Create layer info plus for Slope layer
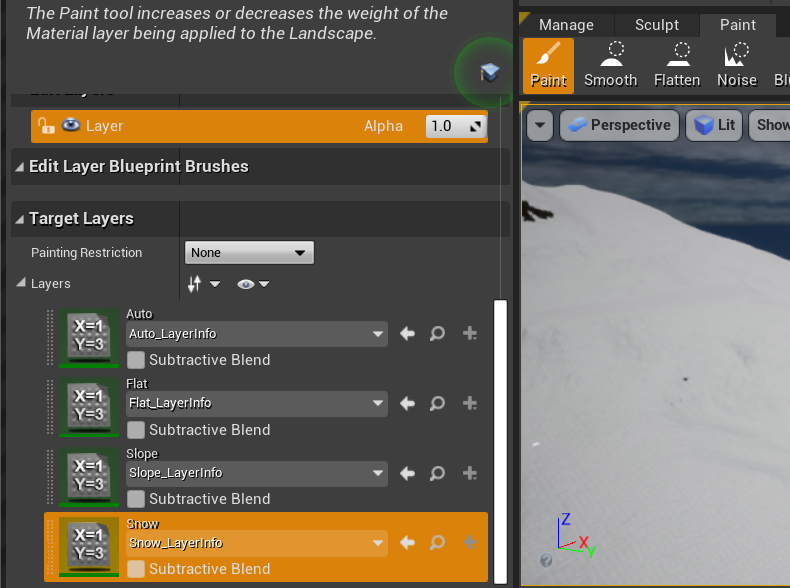 470,473
